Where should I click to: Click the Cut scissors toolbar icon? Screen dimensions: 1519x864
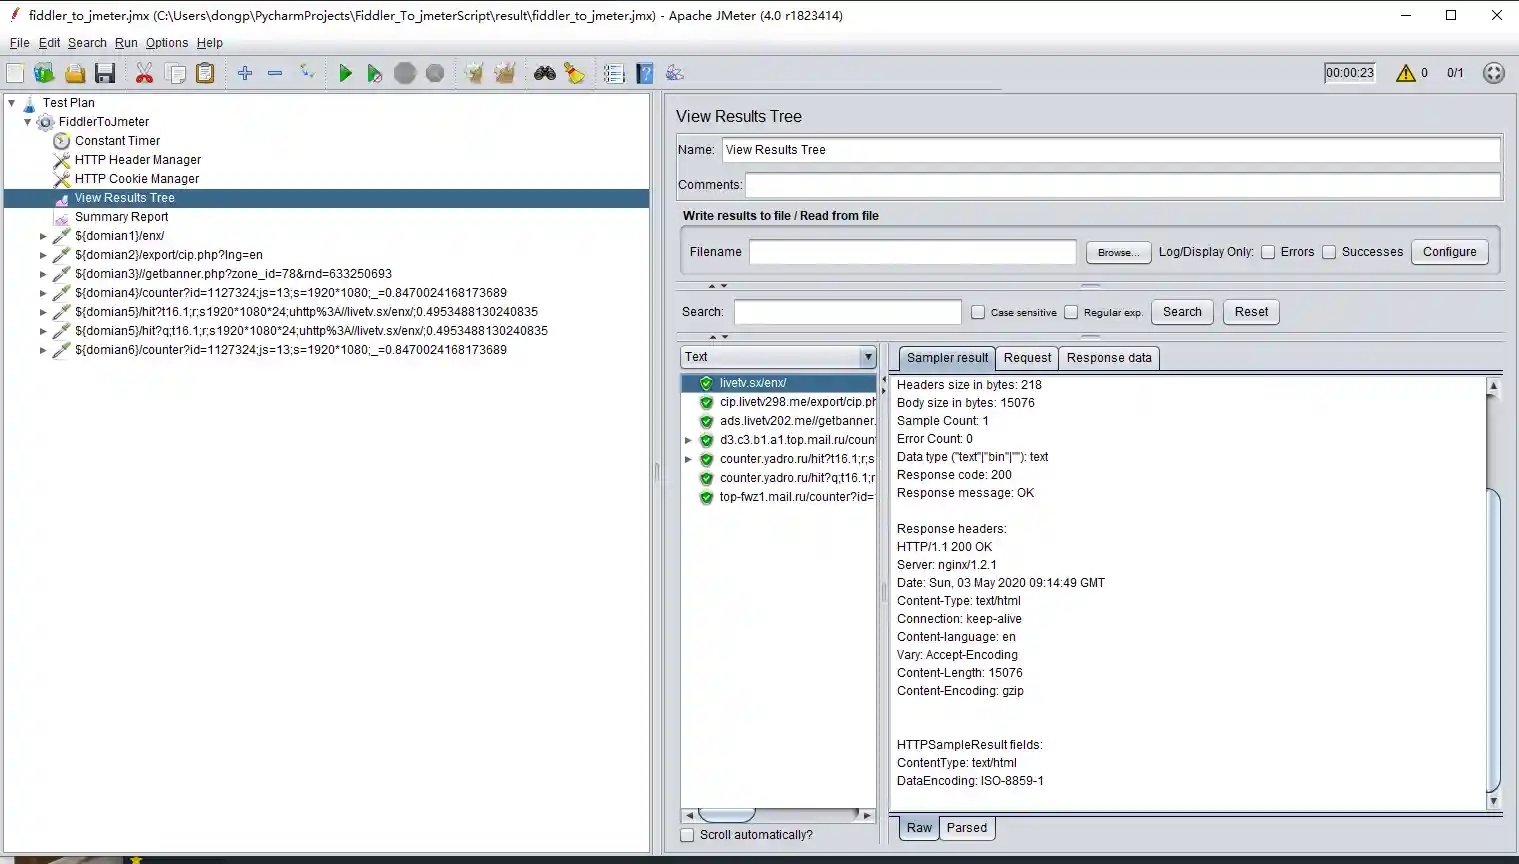pos(144,73)
